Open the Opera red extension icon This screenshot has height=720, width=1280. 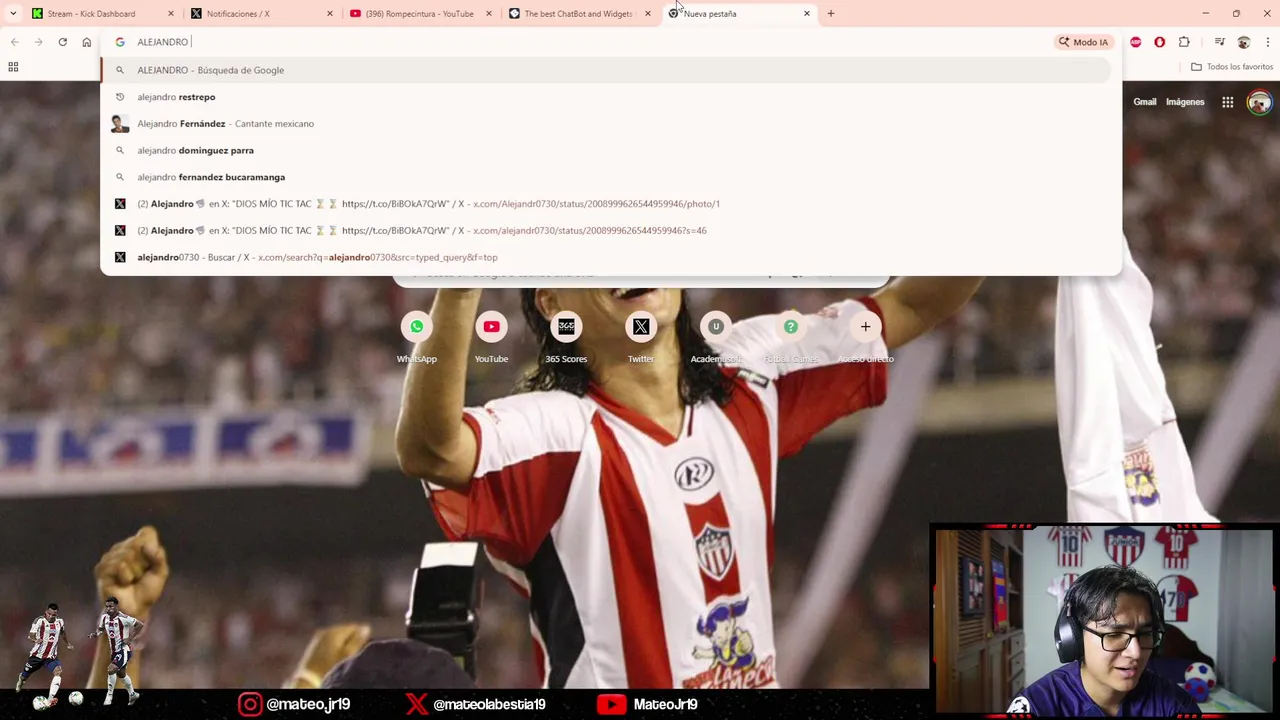pos(1160,42)
